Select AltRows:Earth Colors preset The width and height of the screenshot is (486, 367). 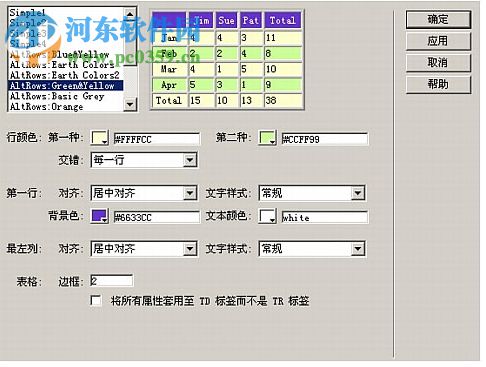pyautogui.click(x=66, y=64)
